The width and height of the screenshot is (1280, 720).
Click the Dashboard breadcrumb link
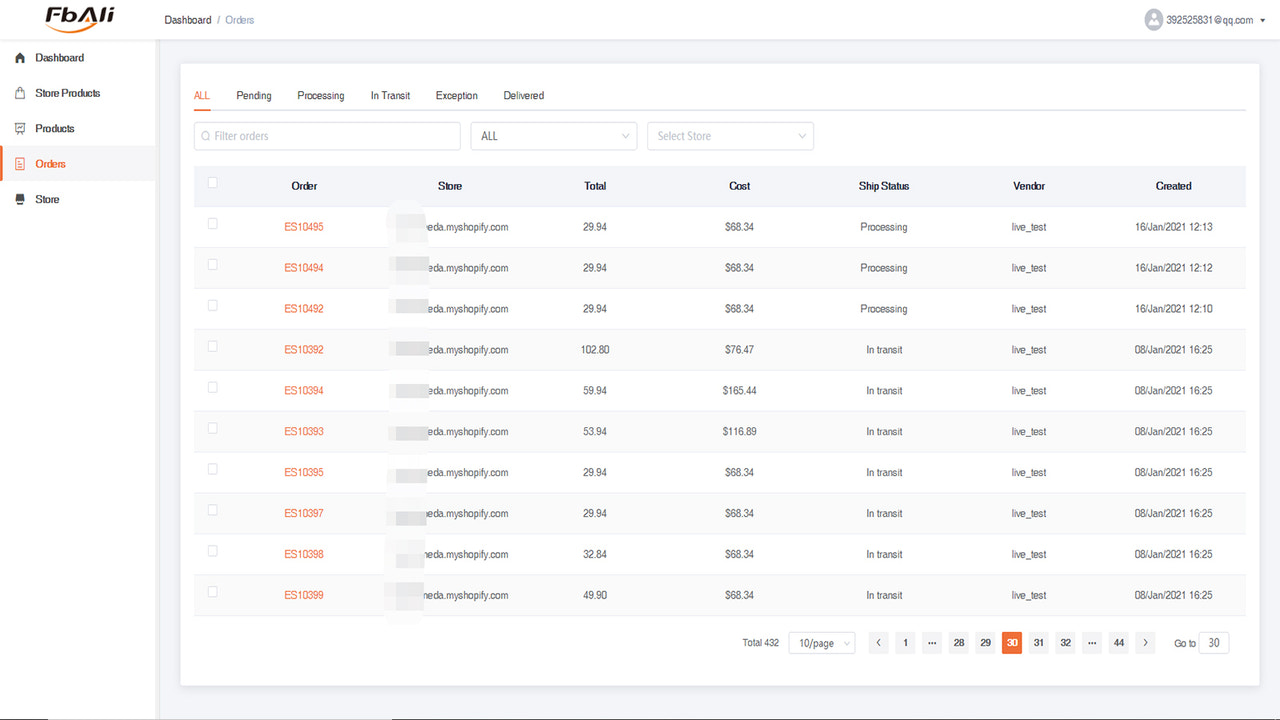pyautogui.click(x=187, y=19)
